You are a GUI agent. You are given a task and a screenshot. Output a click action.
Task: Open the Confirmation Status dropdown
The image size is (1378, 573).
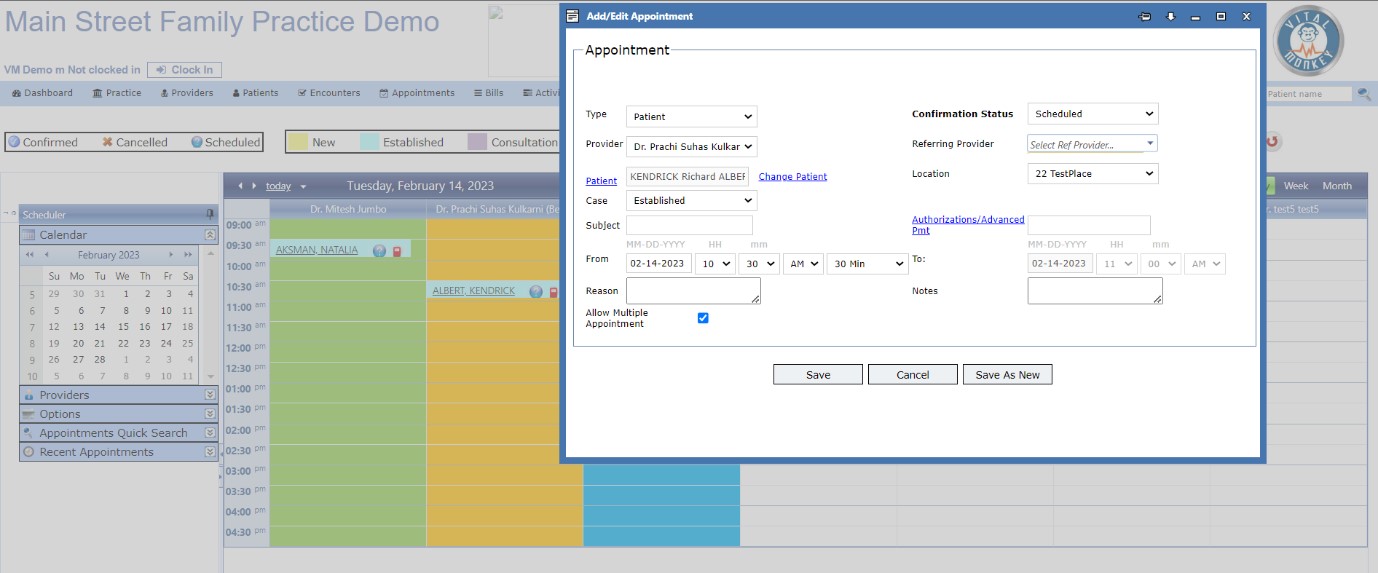coord(1092,114)
